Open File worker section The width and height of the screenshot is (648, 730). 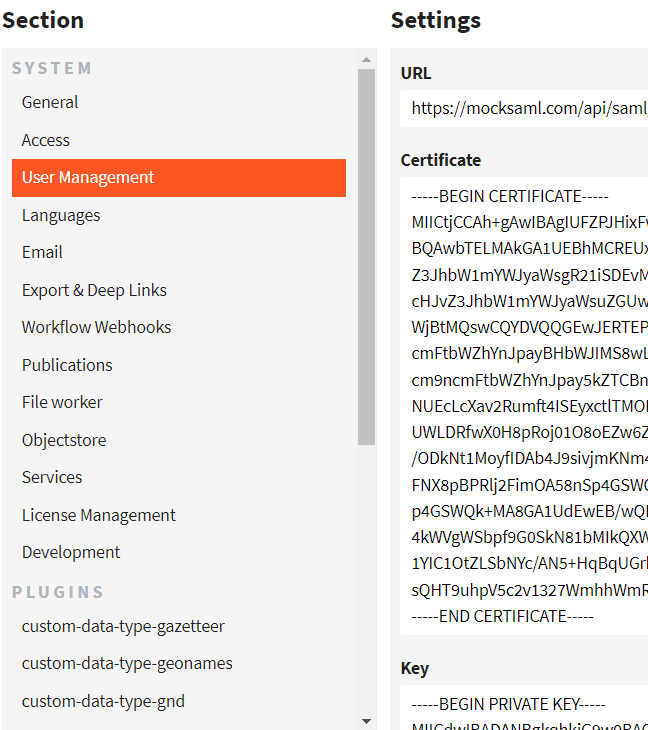[x=62, y=402]
